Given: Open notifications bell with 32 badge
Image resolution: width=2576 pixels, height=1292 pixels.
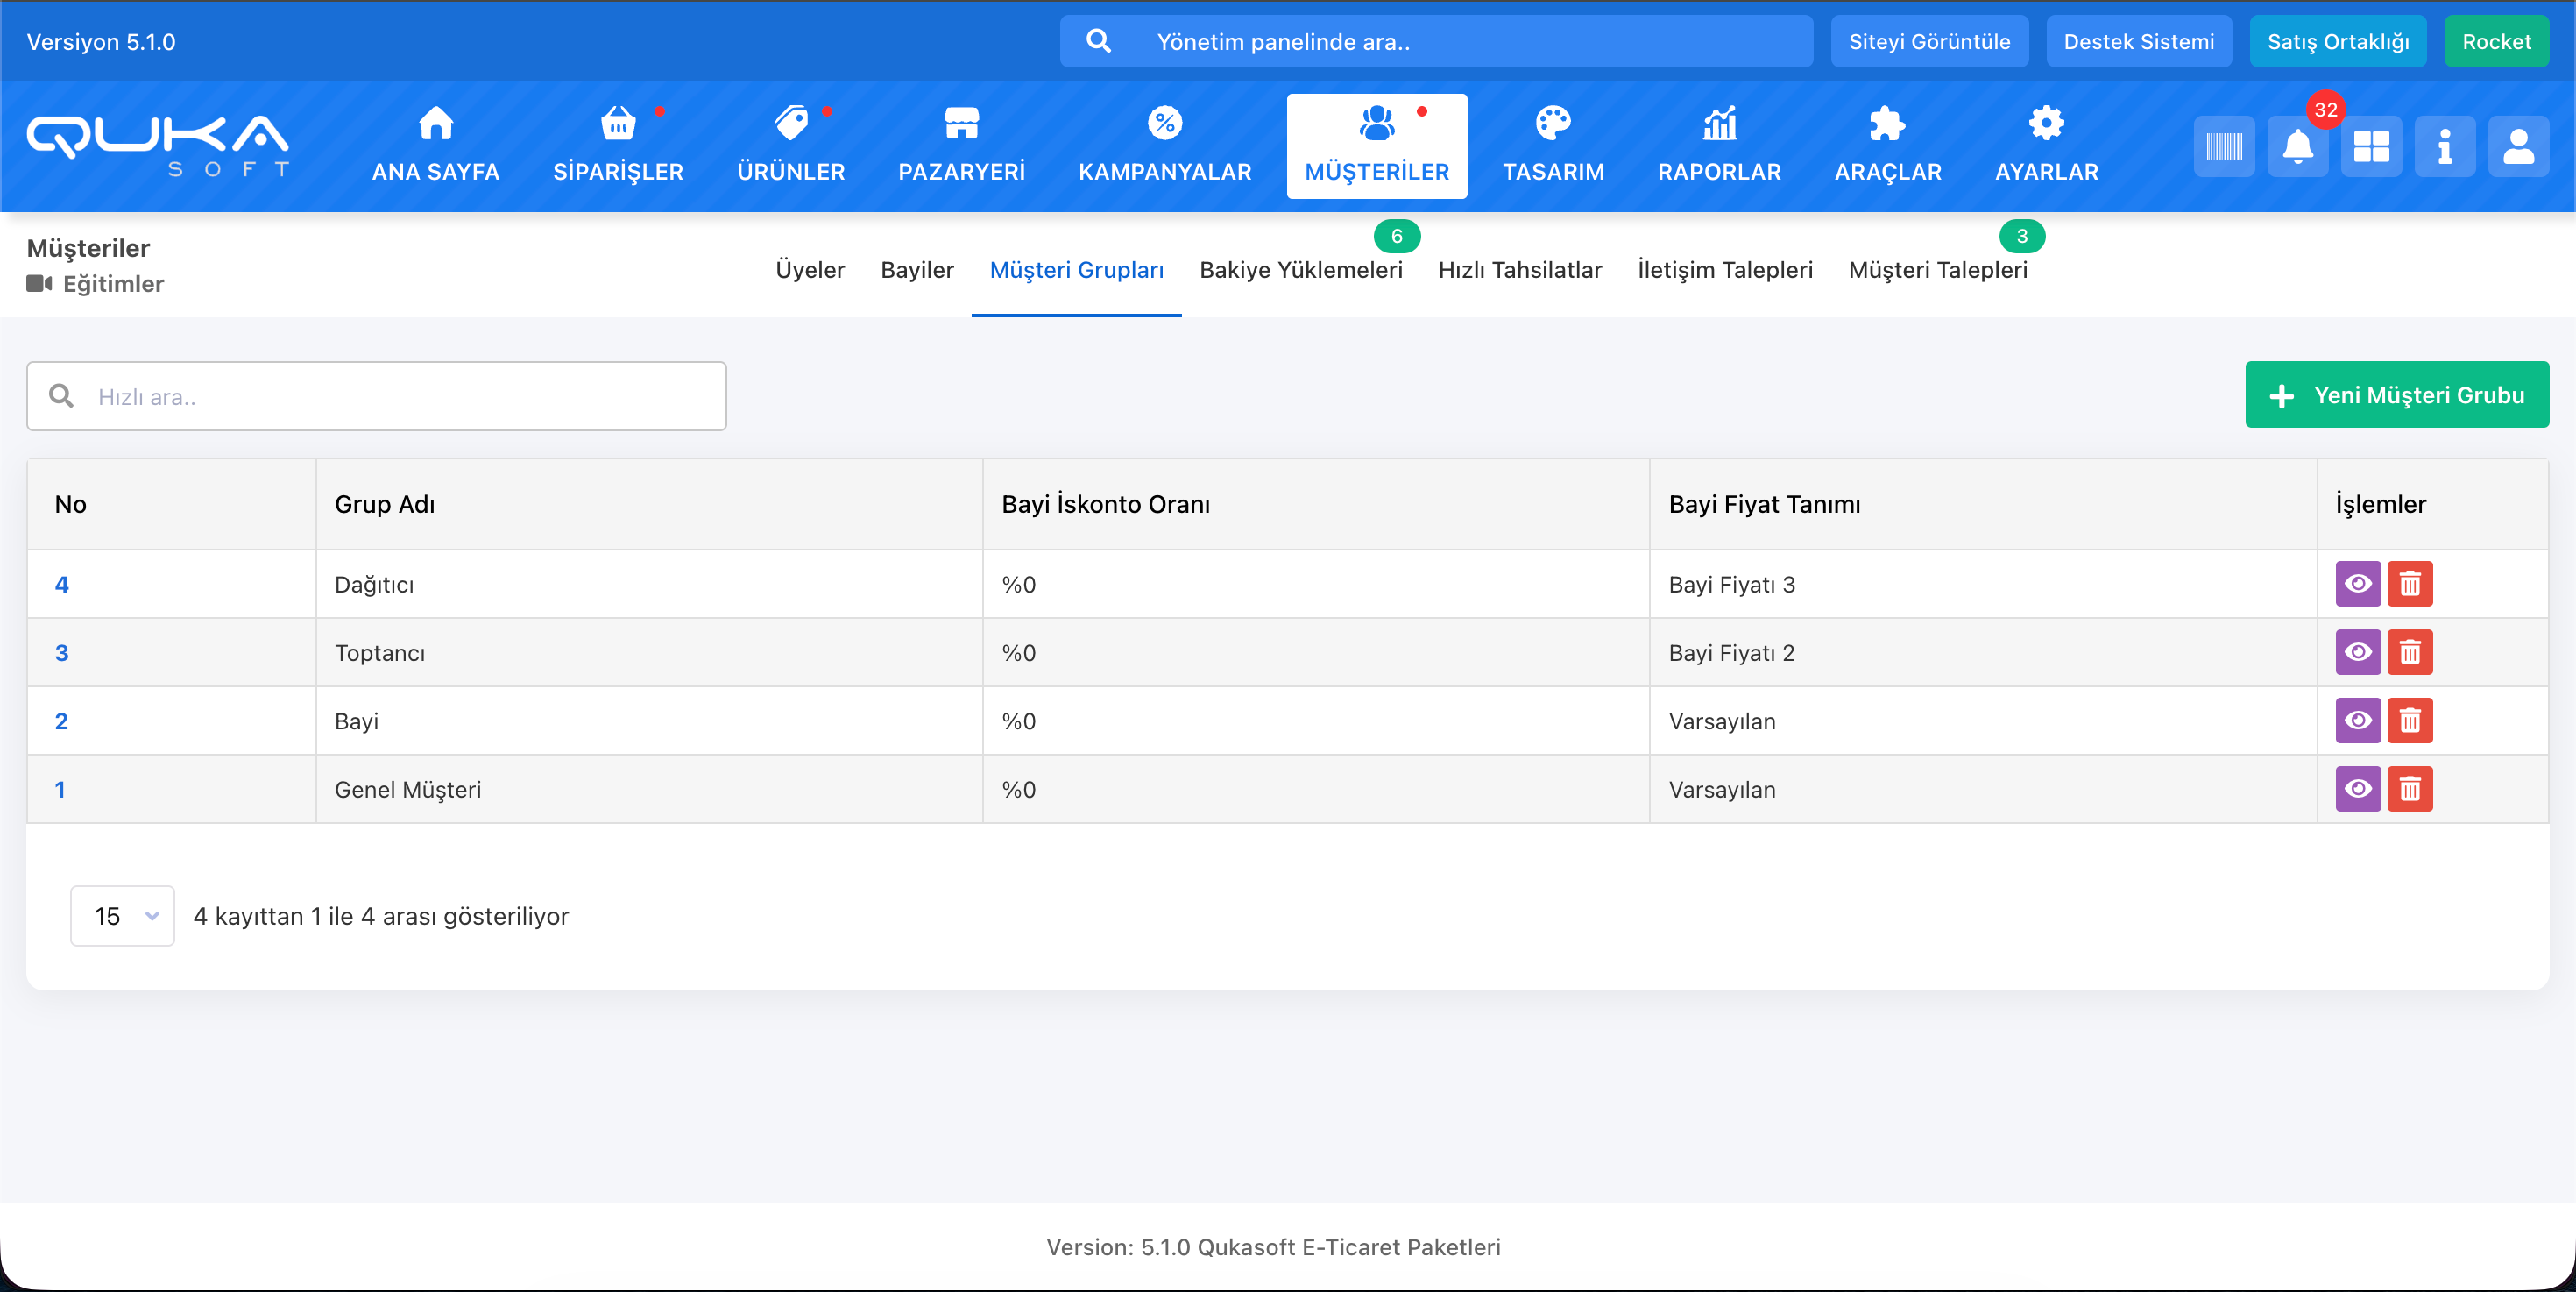Looking at the screenshot, I should [2297, 147].
